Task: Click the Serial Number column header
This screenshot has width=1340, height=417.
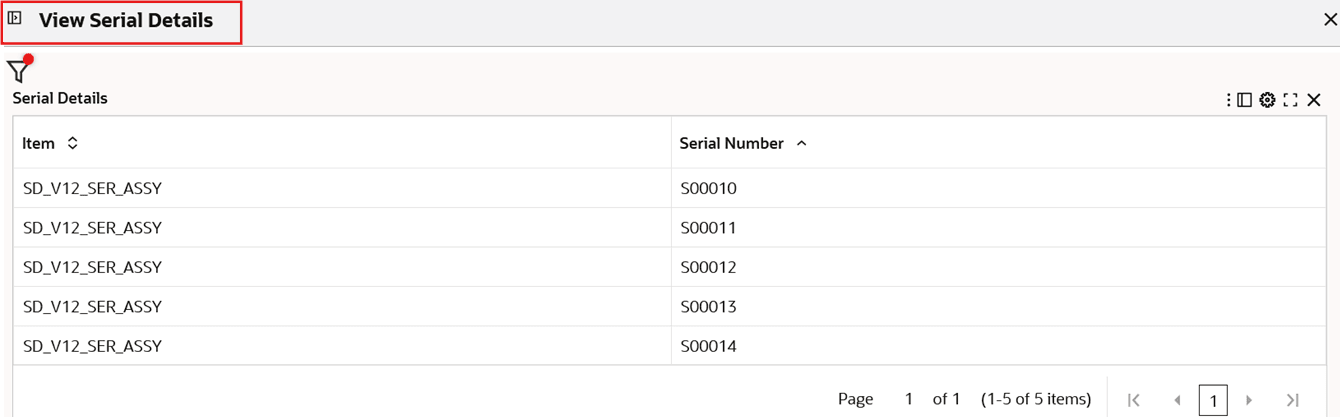Action: (998, 143)
